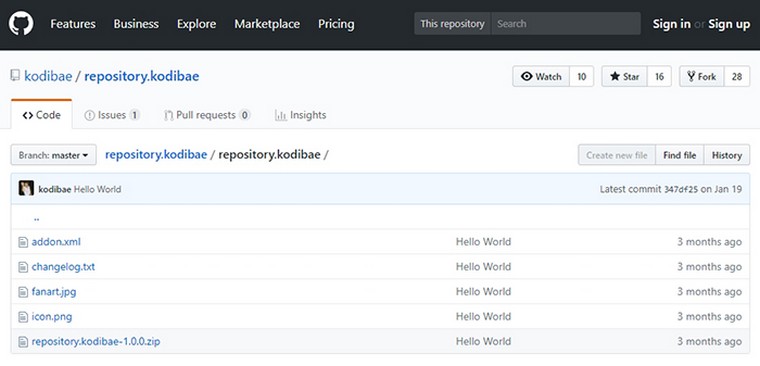Expand the Branch: master dropdown
This screenshot has width=760, height=366.
[x=53, y=155]
